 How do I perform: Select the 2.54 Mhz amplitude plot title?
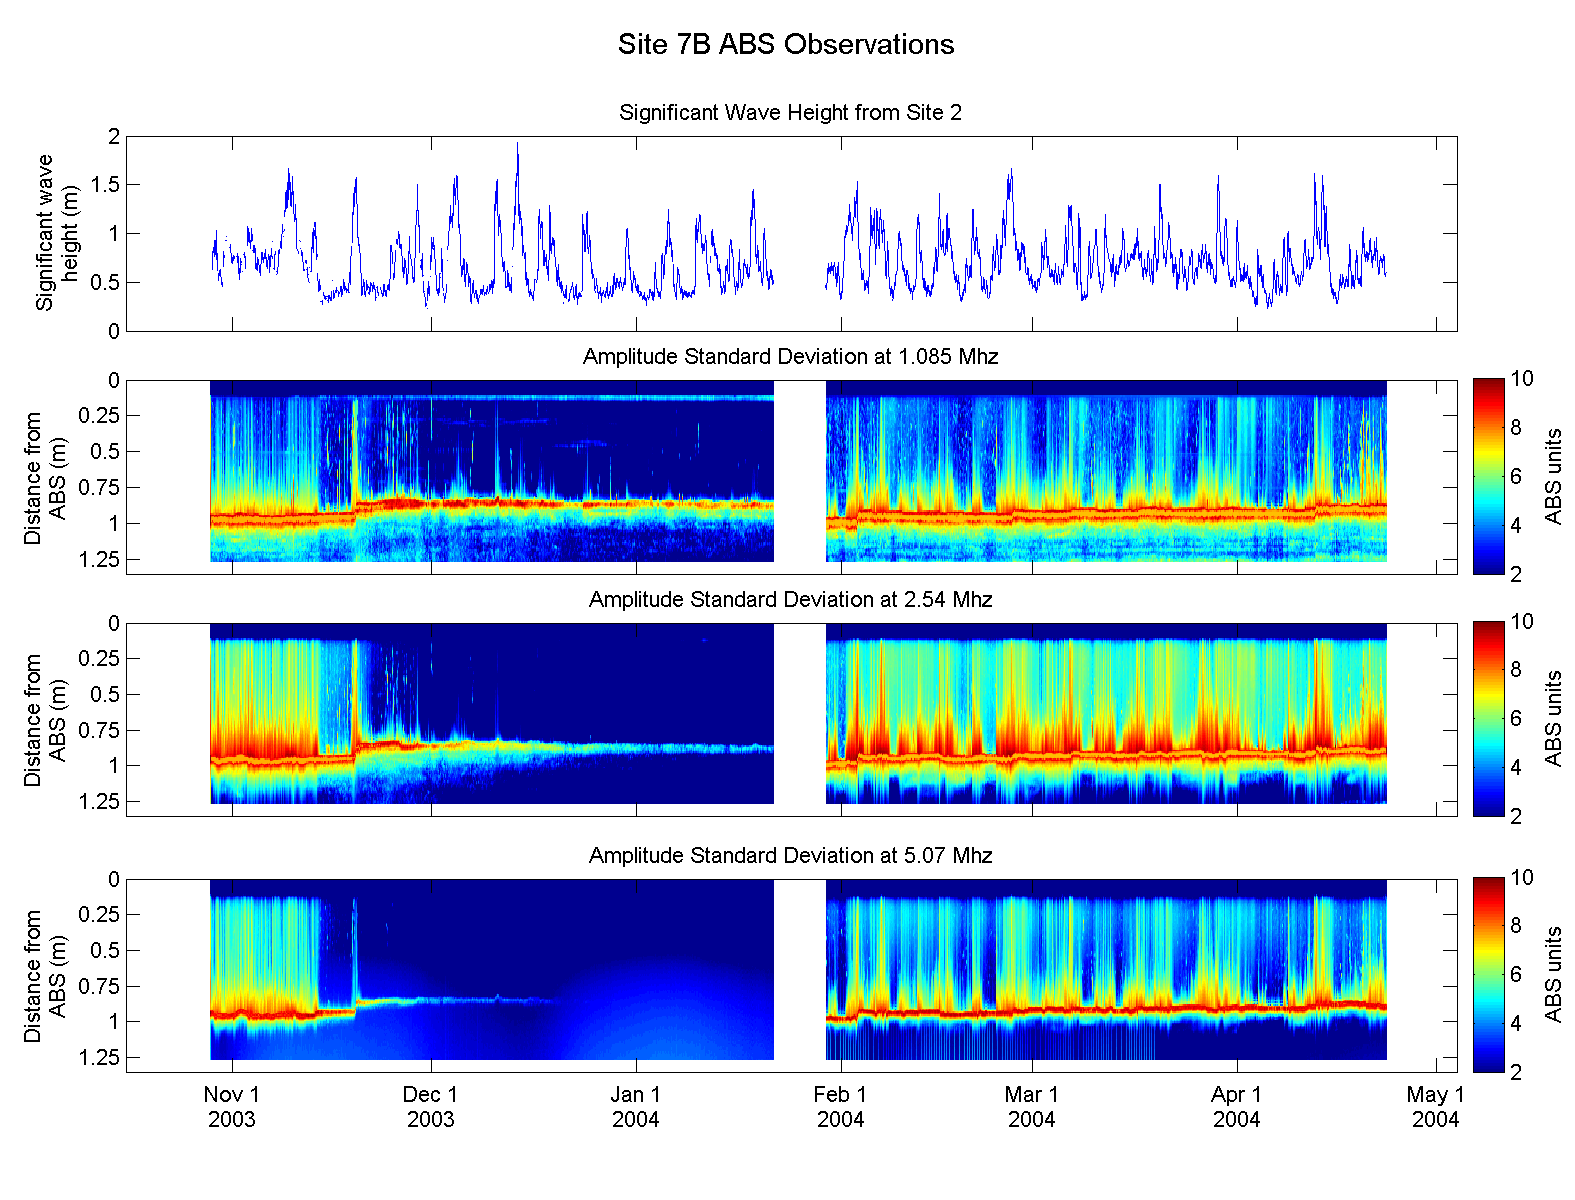pos(790,600)
